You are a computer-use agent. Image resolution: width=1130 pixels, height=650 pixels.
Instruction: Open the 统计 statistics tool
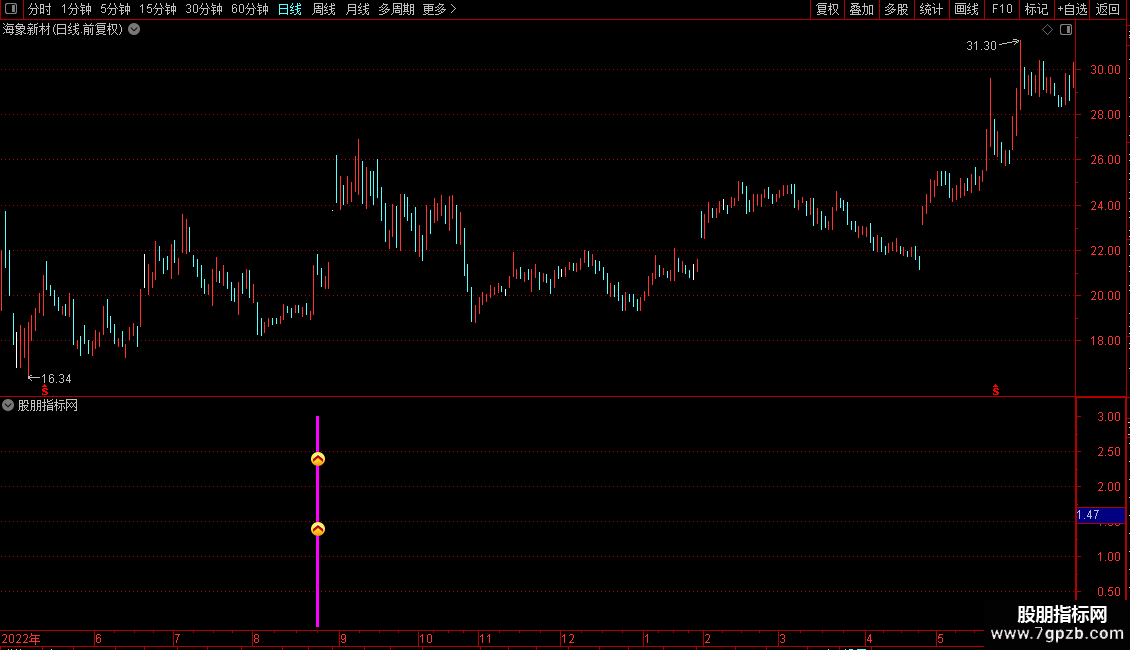(931, 9)
